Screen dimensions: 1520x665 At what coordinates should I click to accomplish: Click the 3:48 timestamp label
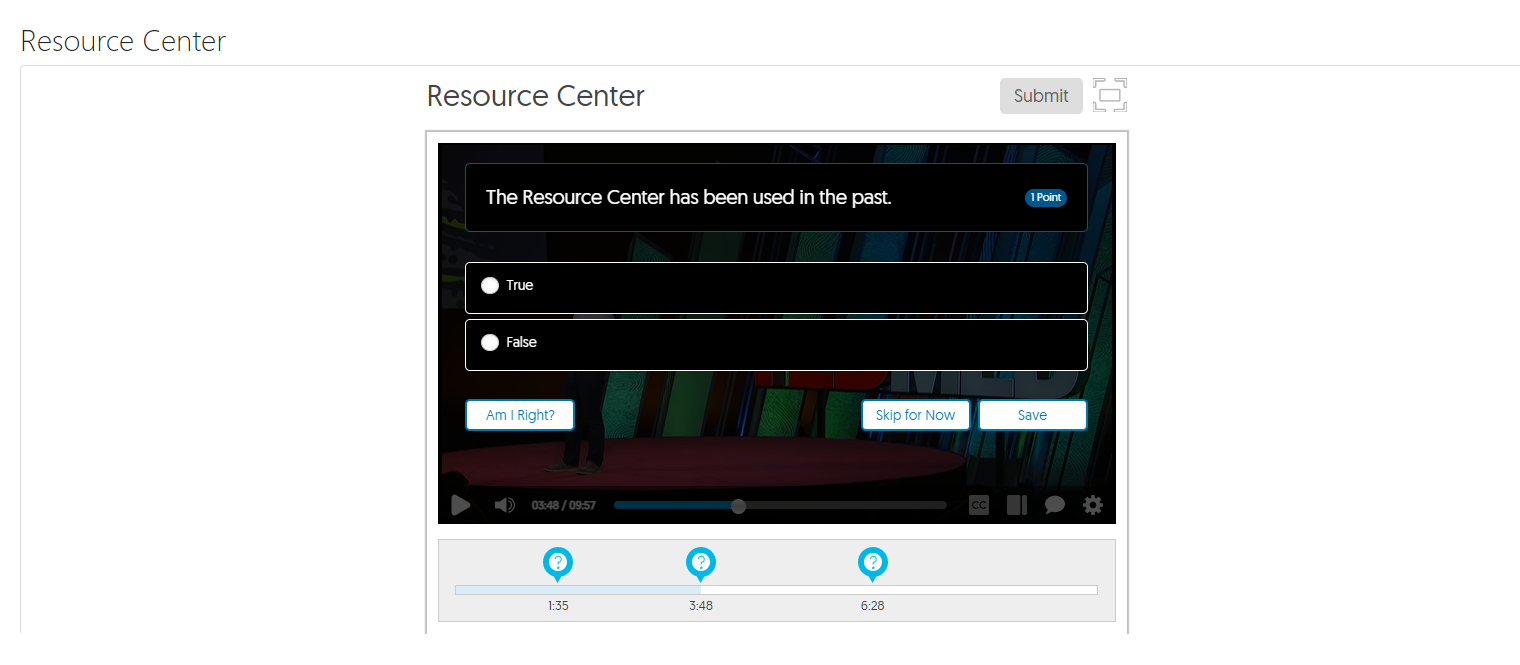pos(701,606)
